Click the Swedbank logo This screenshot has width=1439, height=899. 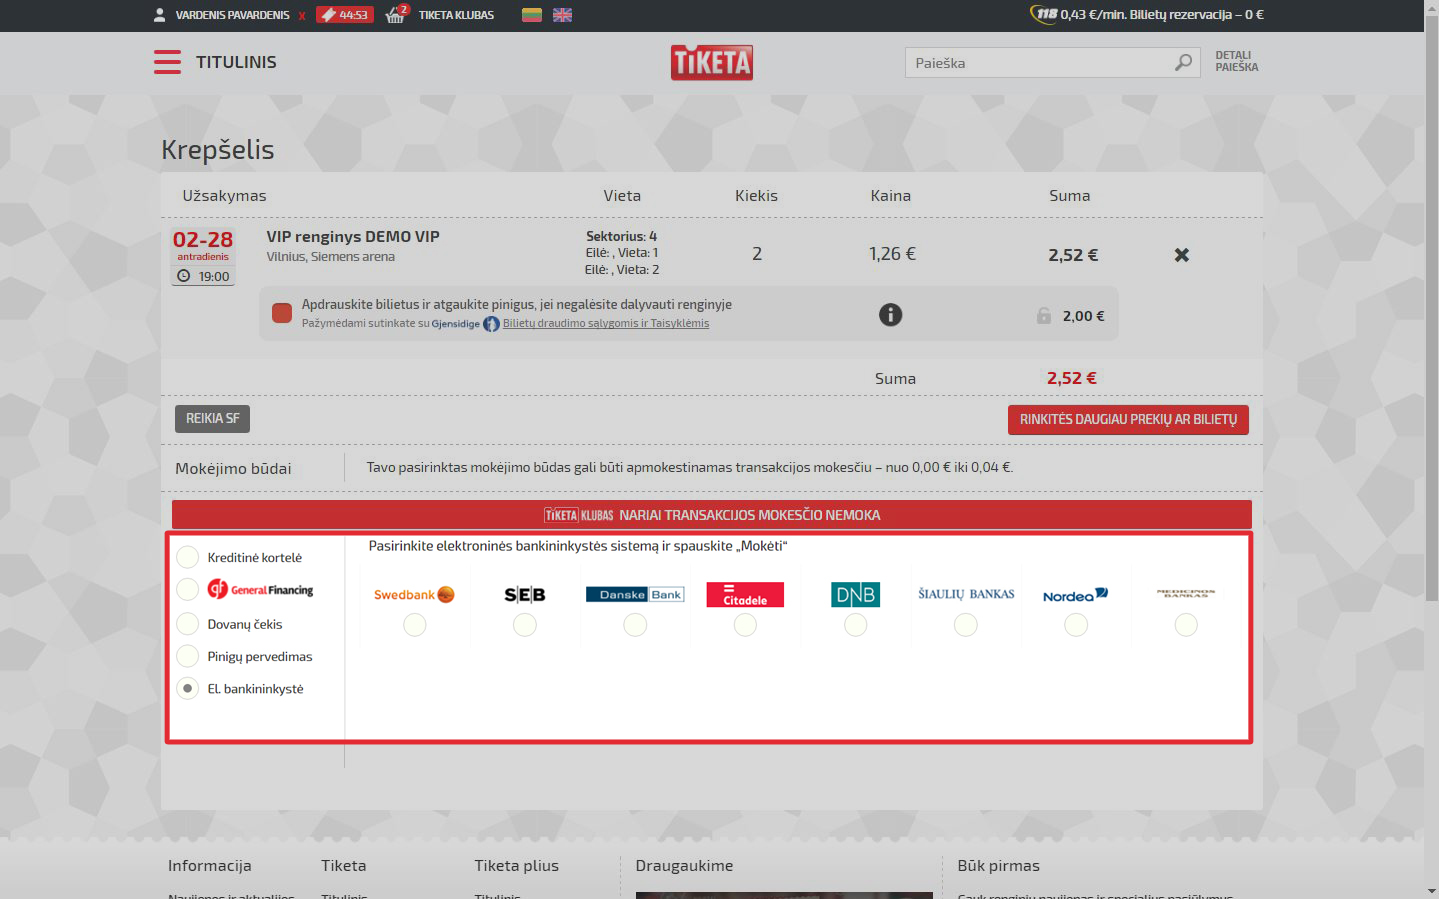[x=414, y=594]
